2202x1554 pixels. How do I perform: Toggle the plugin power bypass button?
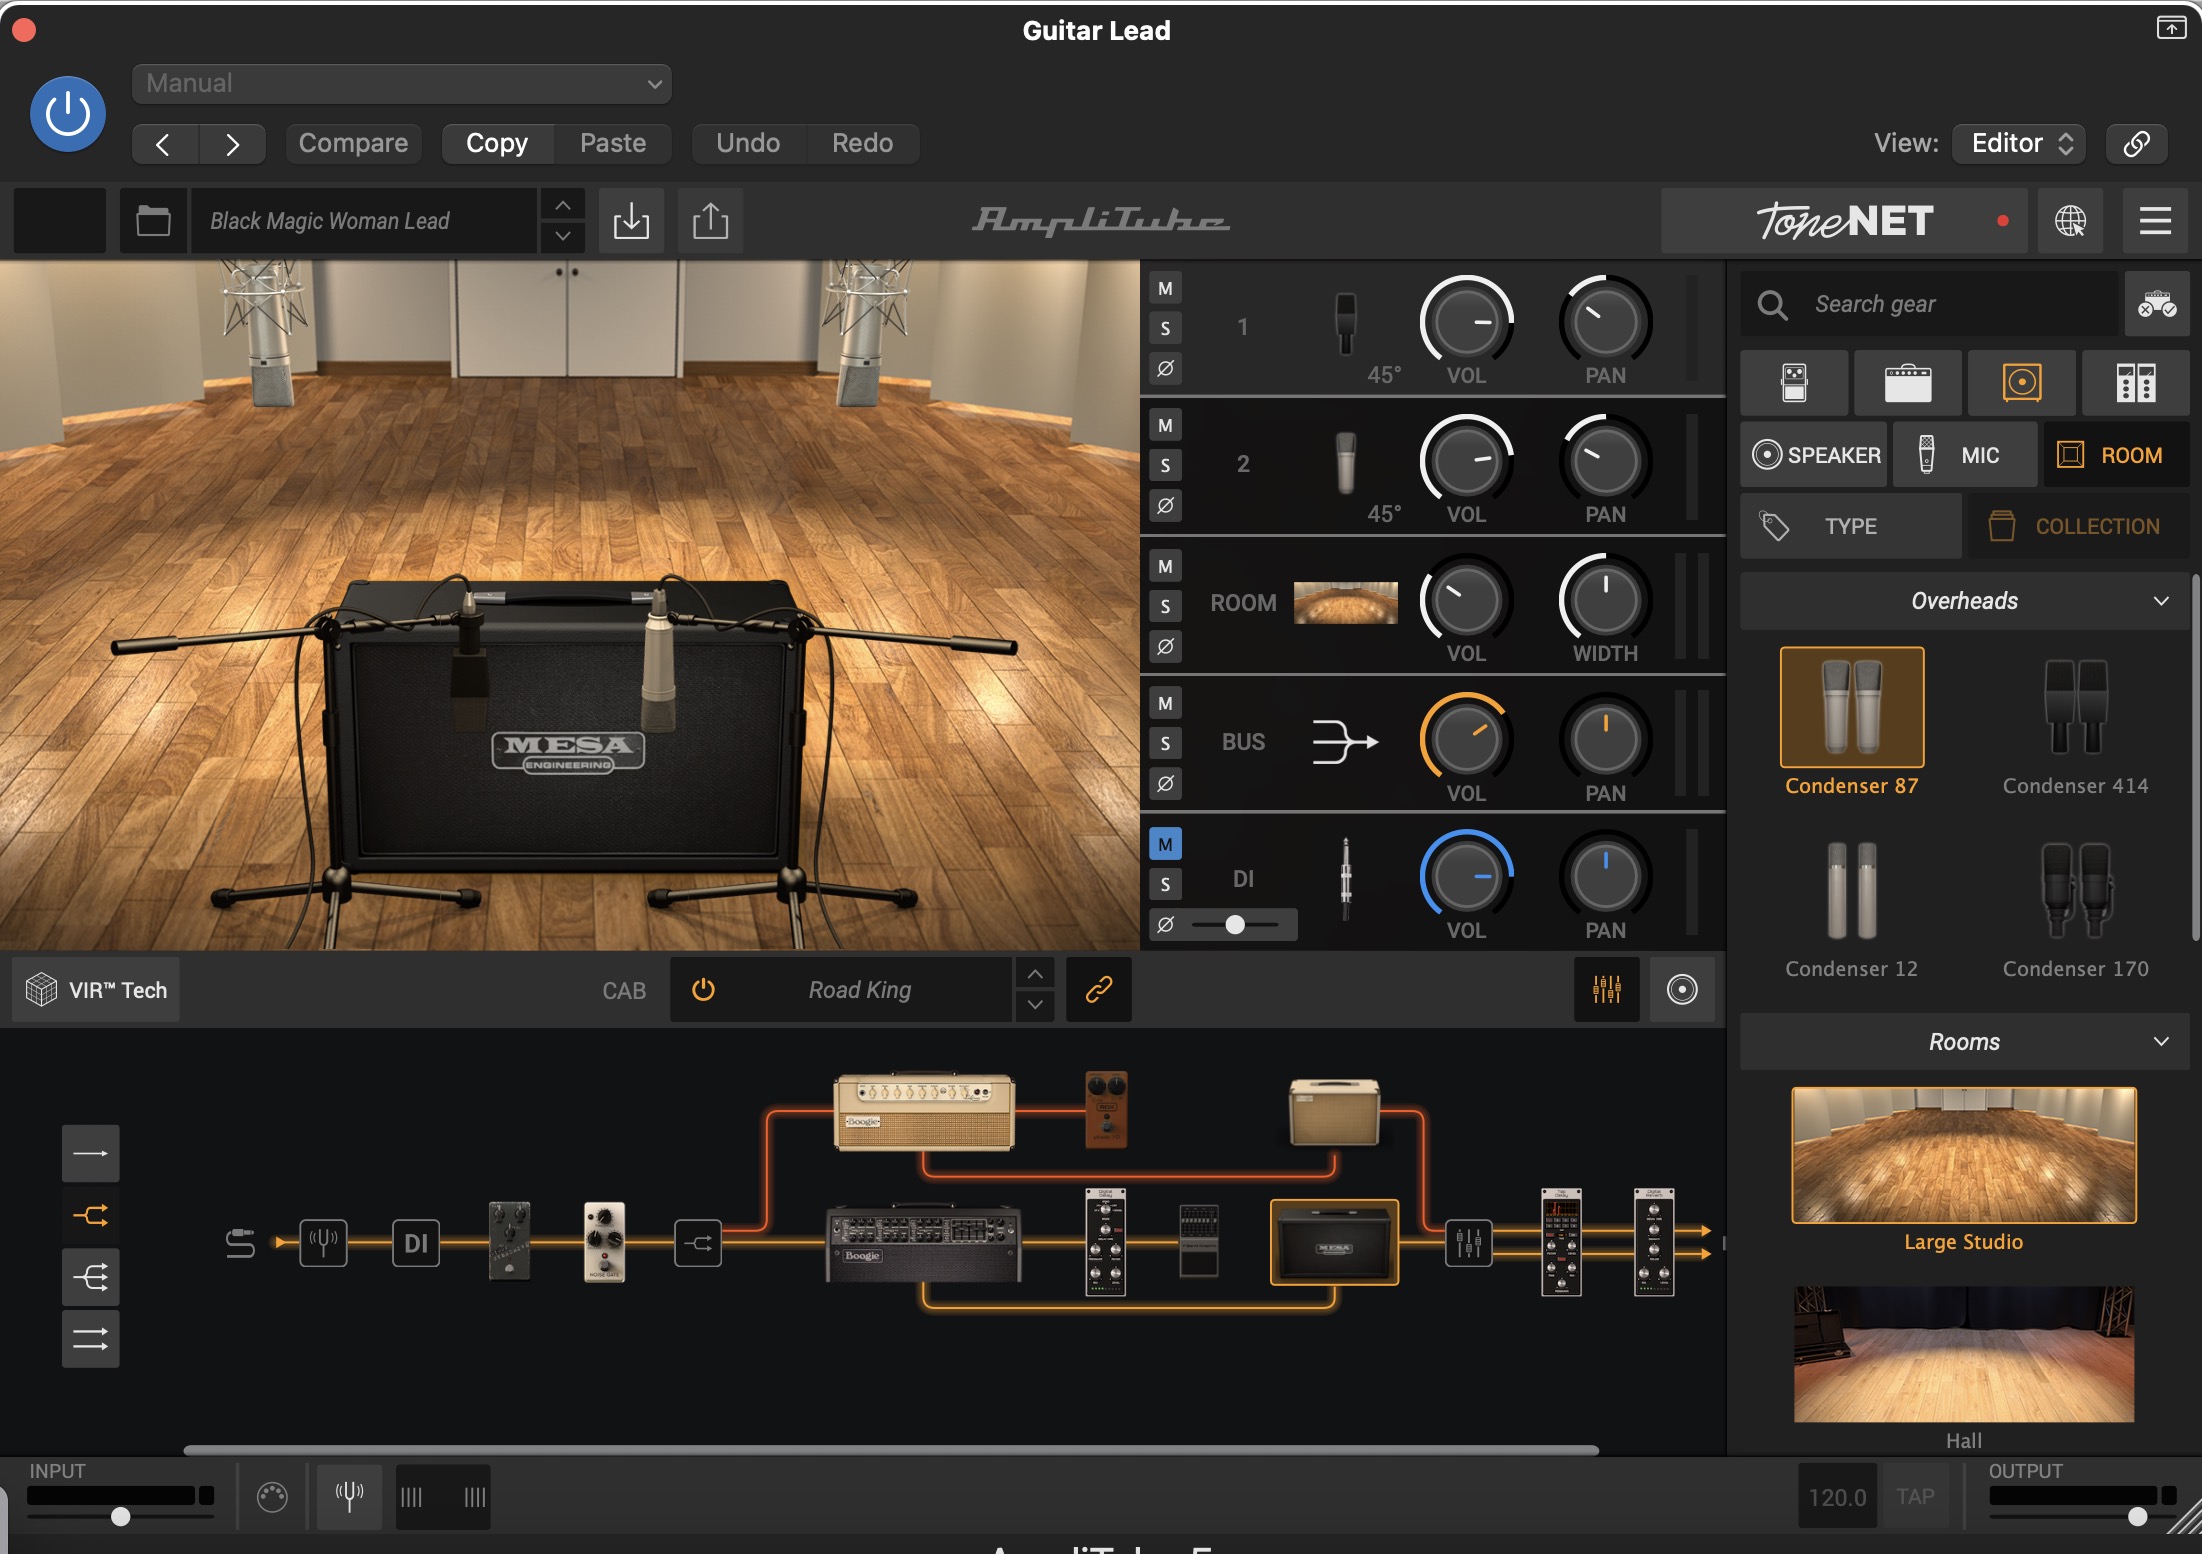(67, 114)
